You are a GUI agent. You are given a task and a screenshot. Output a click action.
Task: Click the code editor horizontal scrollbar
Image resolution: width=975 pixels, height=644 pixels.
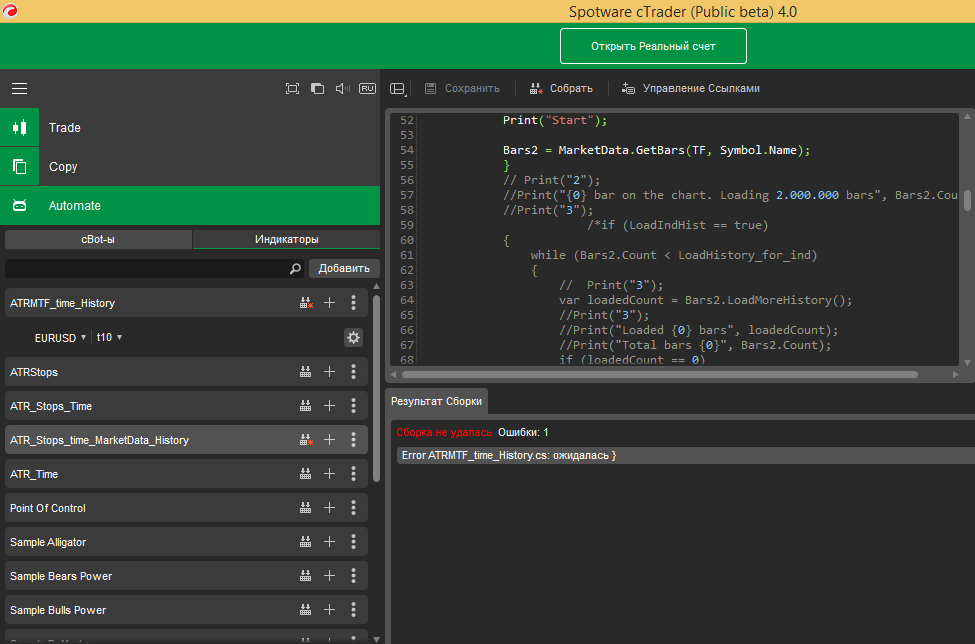click(660, 374)
